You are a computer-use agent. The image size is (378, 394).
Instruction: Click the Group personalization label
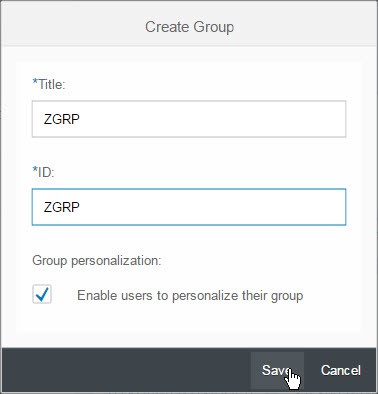point(97,260)
